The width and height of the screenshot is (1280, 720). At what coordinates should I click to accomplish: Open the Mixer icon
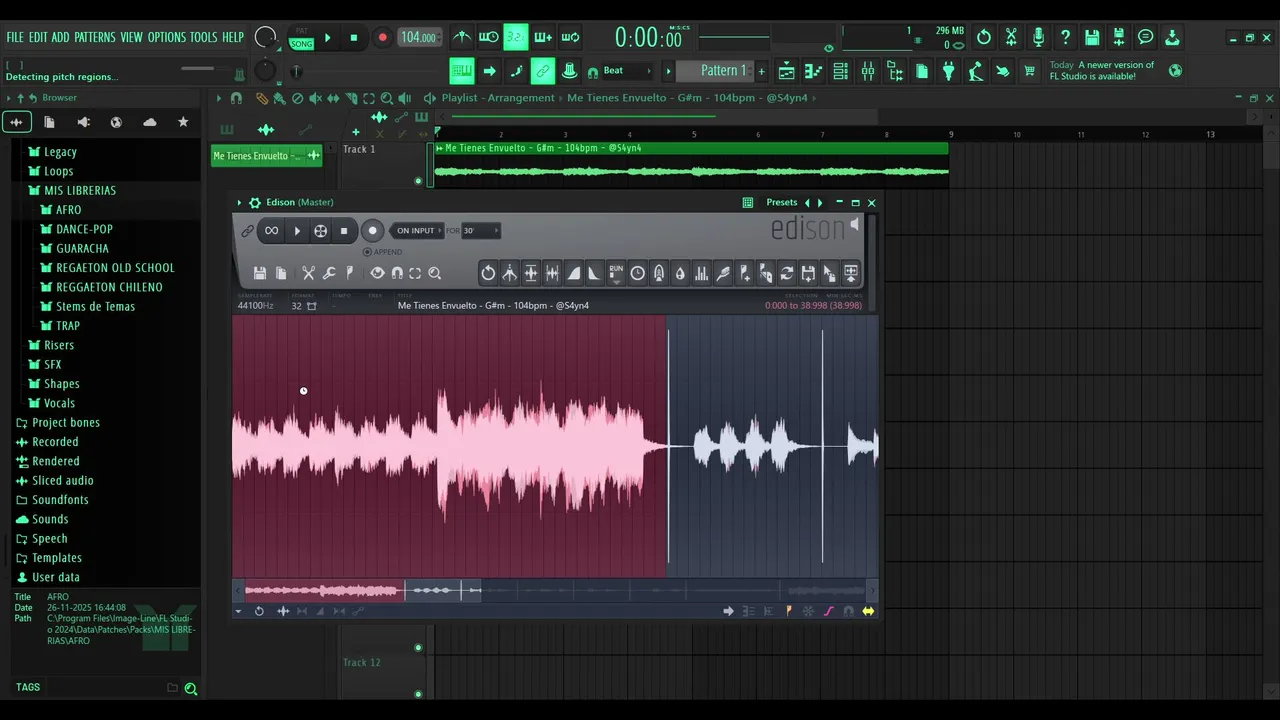tap(868, 71)
